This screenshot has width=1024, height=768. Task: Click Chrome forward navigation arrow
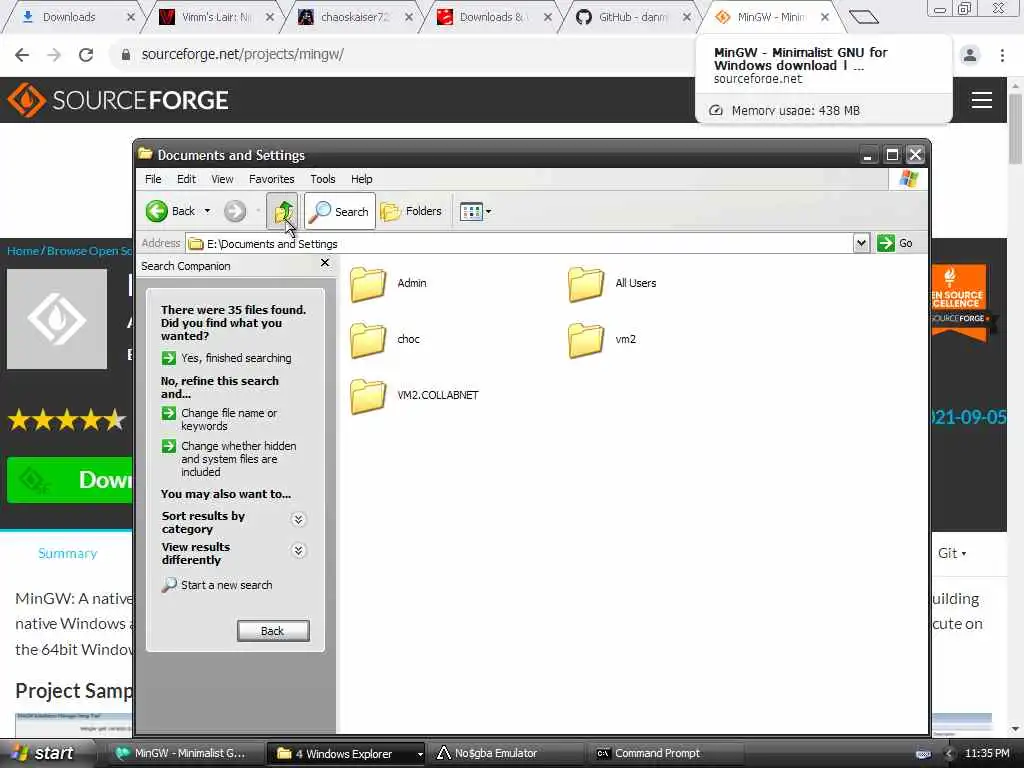tap(54, 55)
